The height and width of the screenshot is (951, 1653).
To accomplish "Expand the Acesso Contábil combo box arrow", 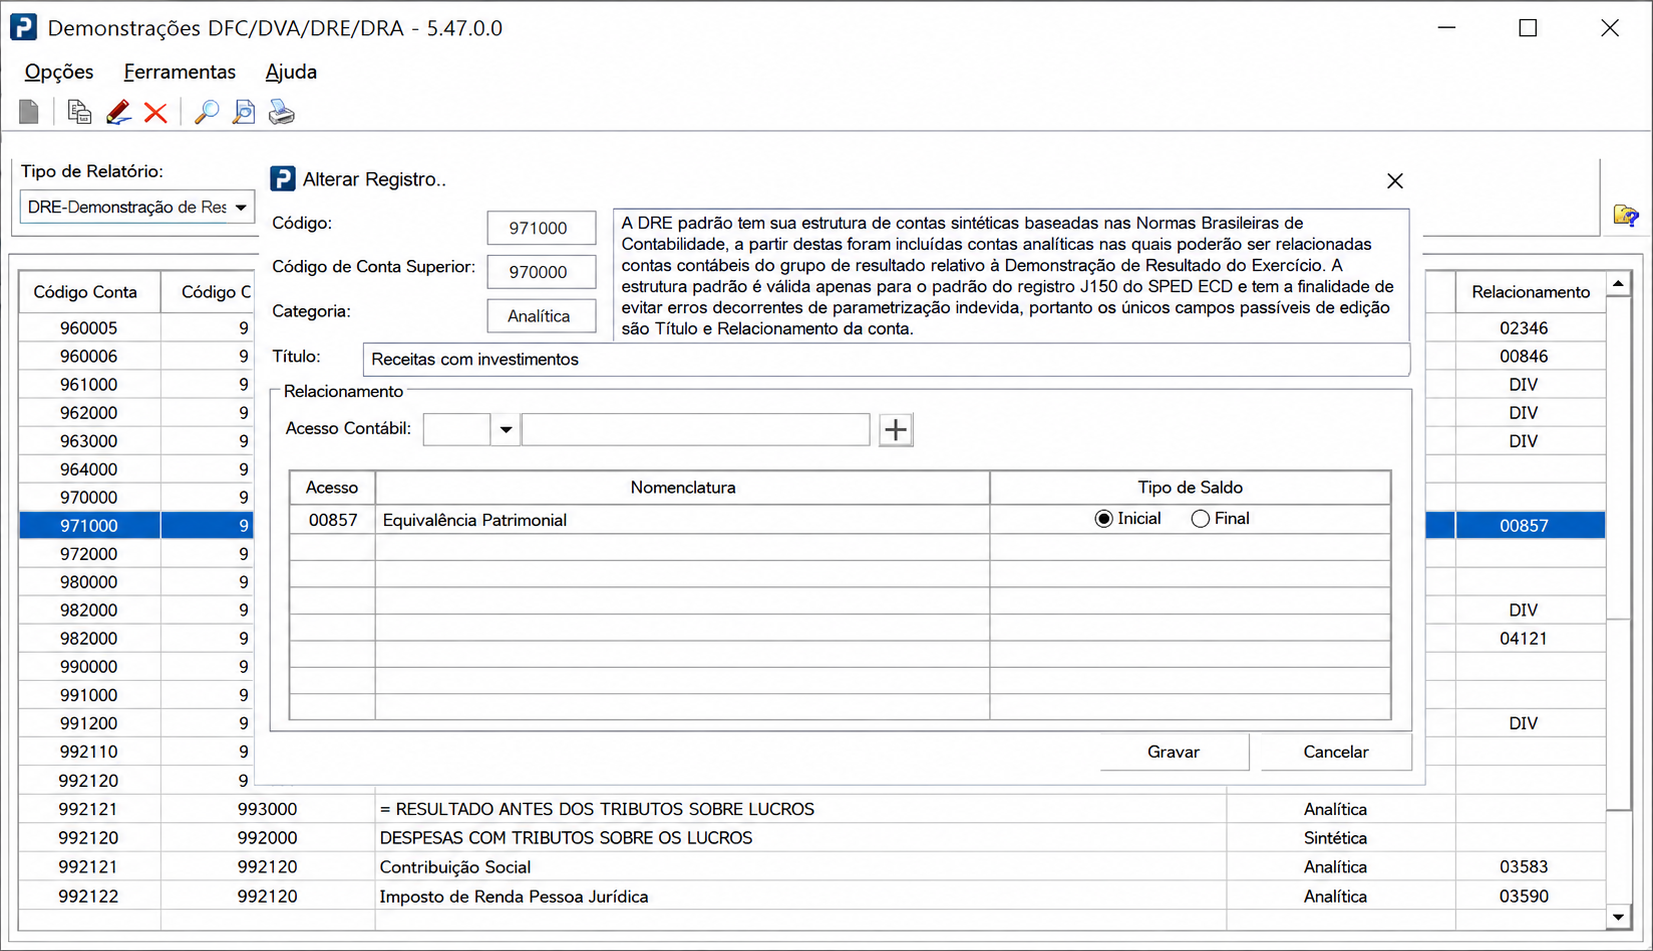I will pyautogui.click(x=506, y=430).
